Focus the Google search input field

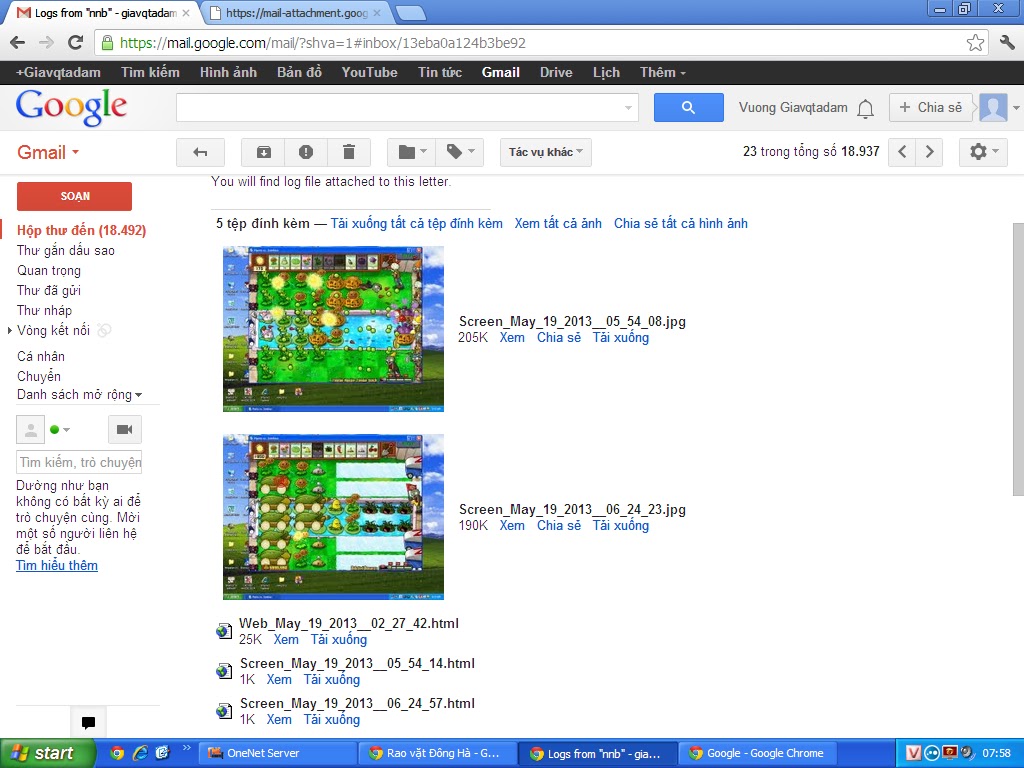398,108
